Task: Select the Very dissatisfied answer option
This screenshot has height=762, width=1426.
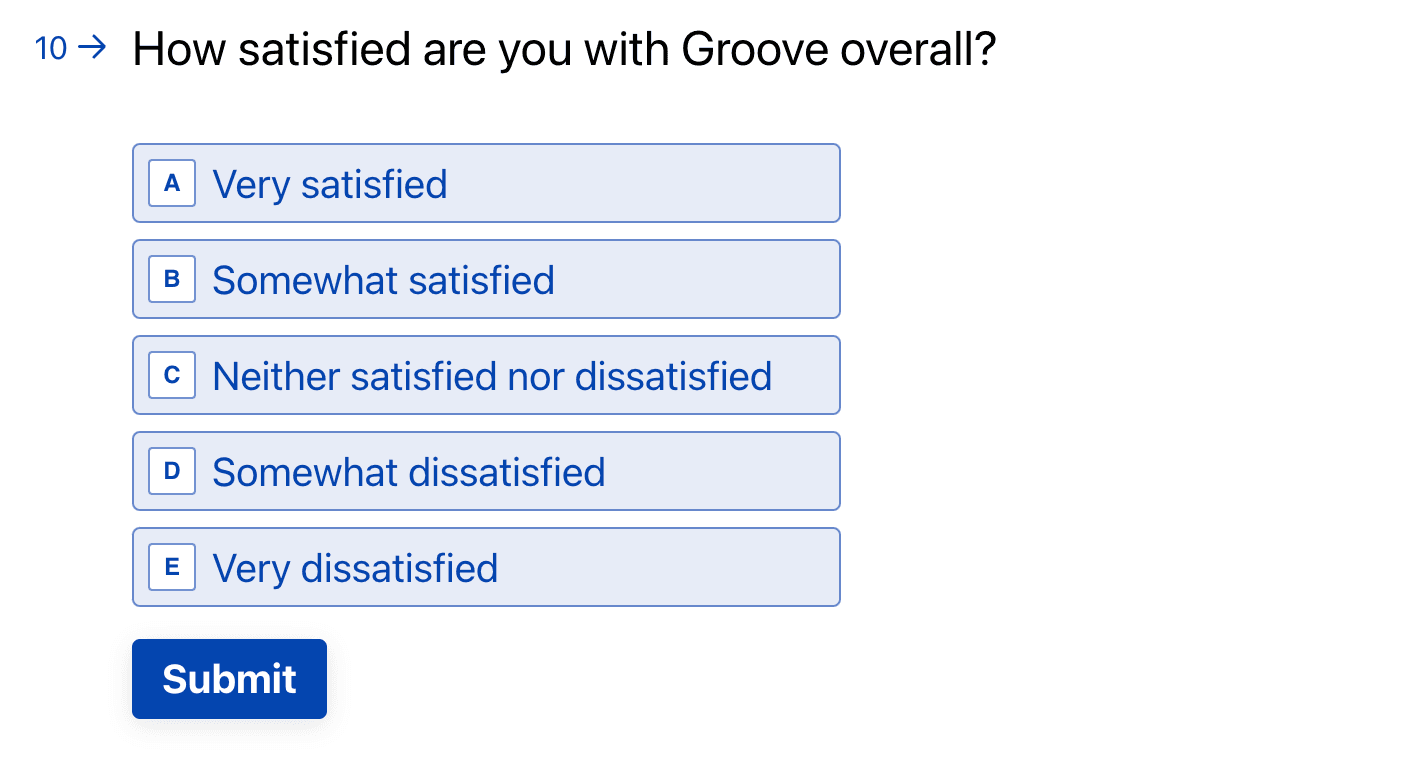Action: 486,567
